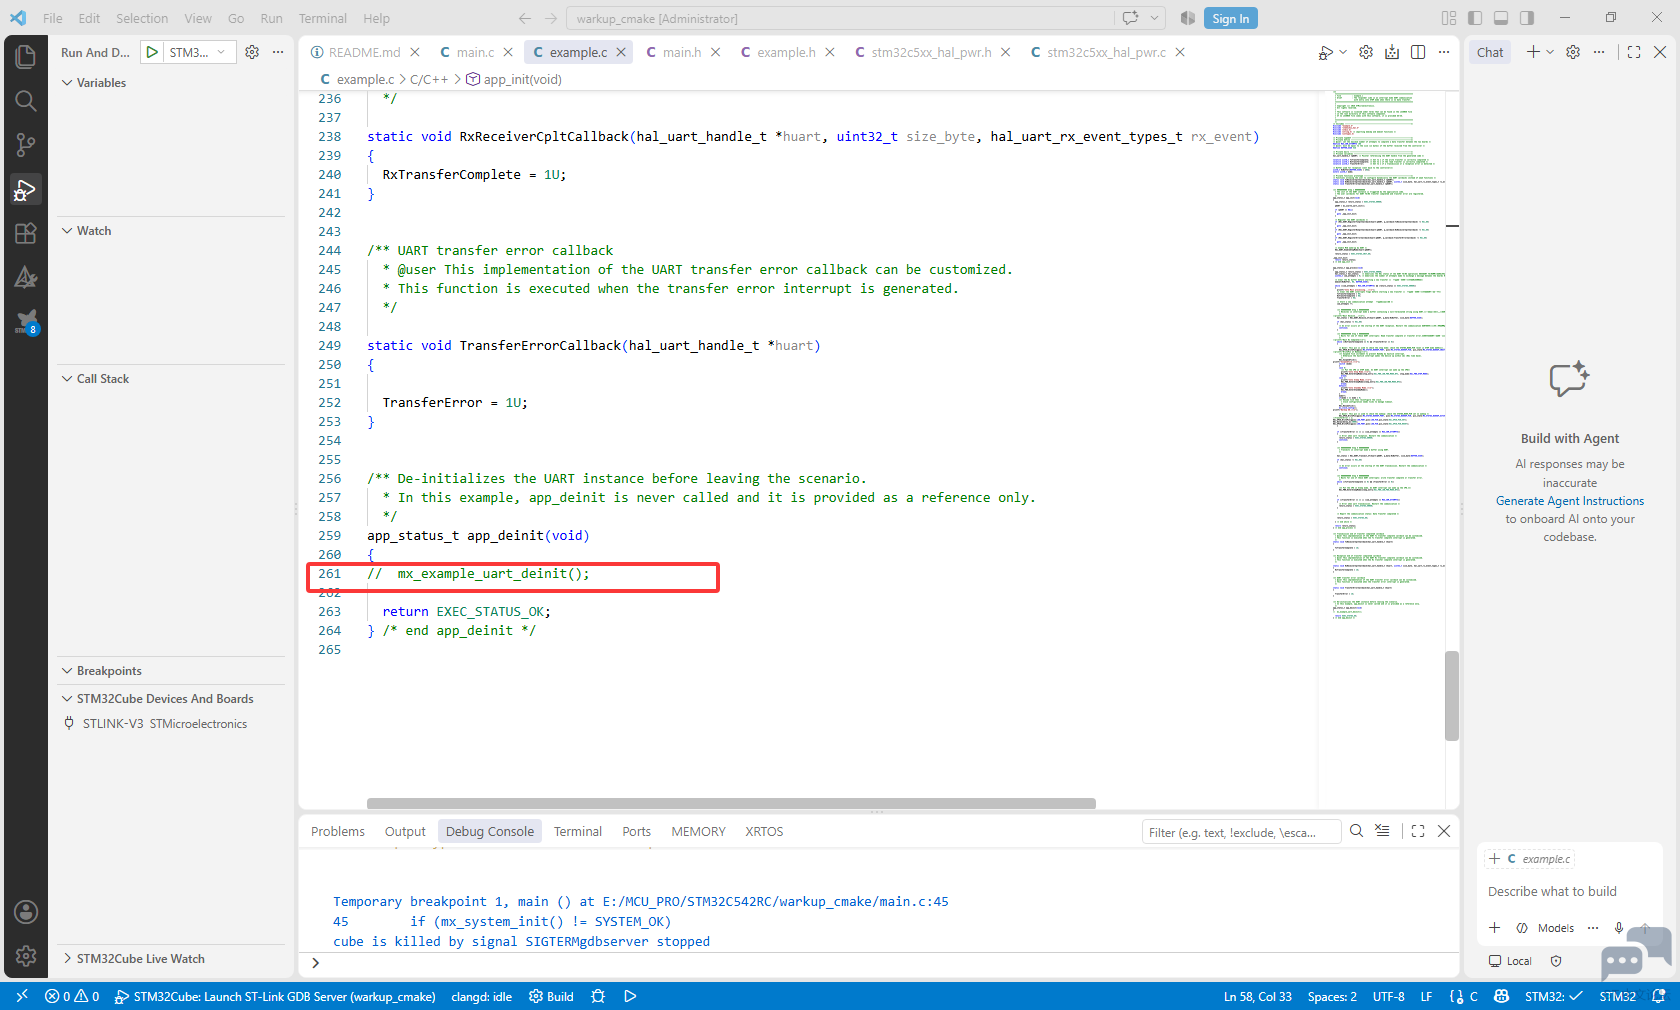The height and width of the screenshot is (1010, 1680).
Task: Toggle the primary side bar visibility
Action: [x=1475, y=18]
